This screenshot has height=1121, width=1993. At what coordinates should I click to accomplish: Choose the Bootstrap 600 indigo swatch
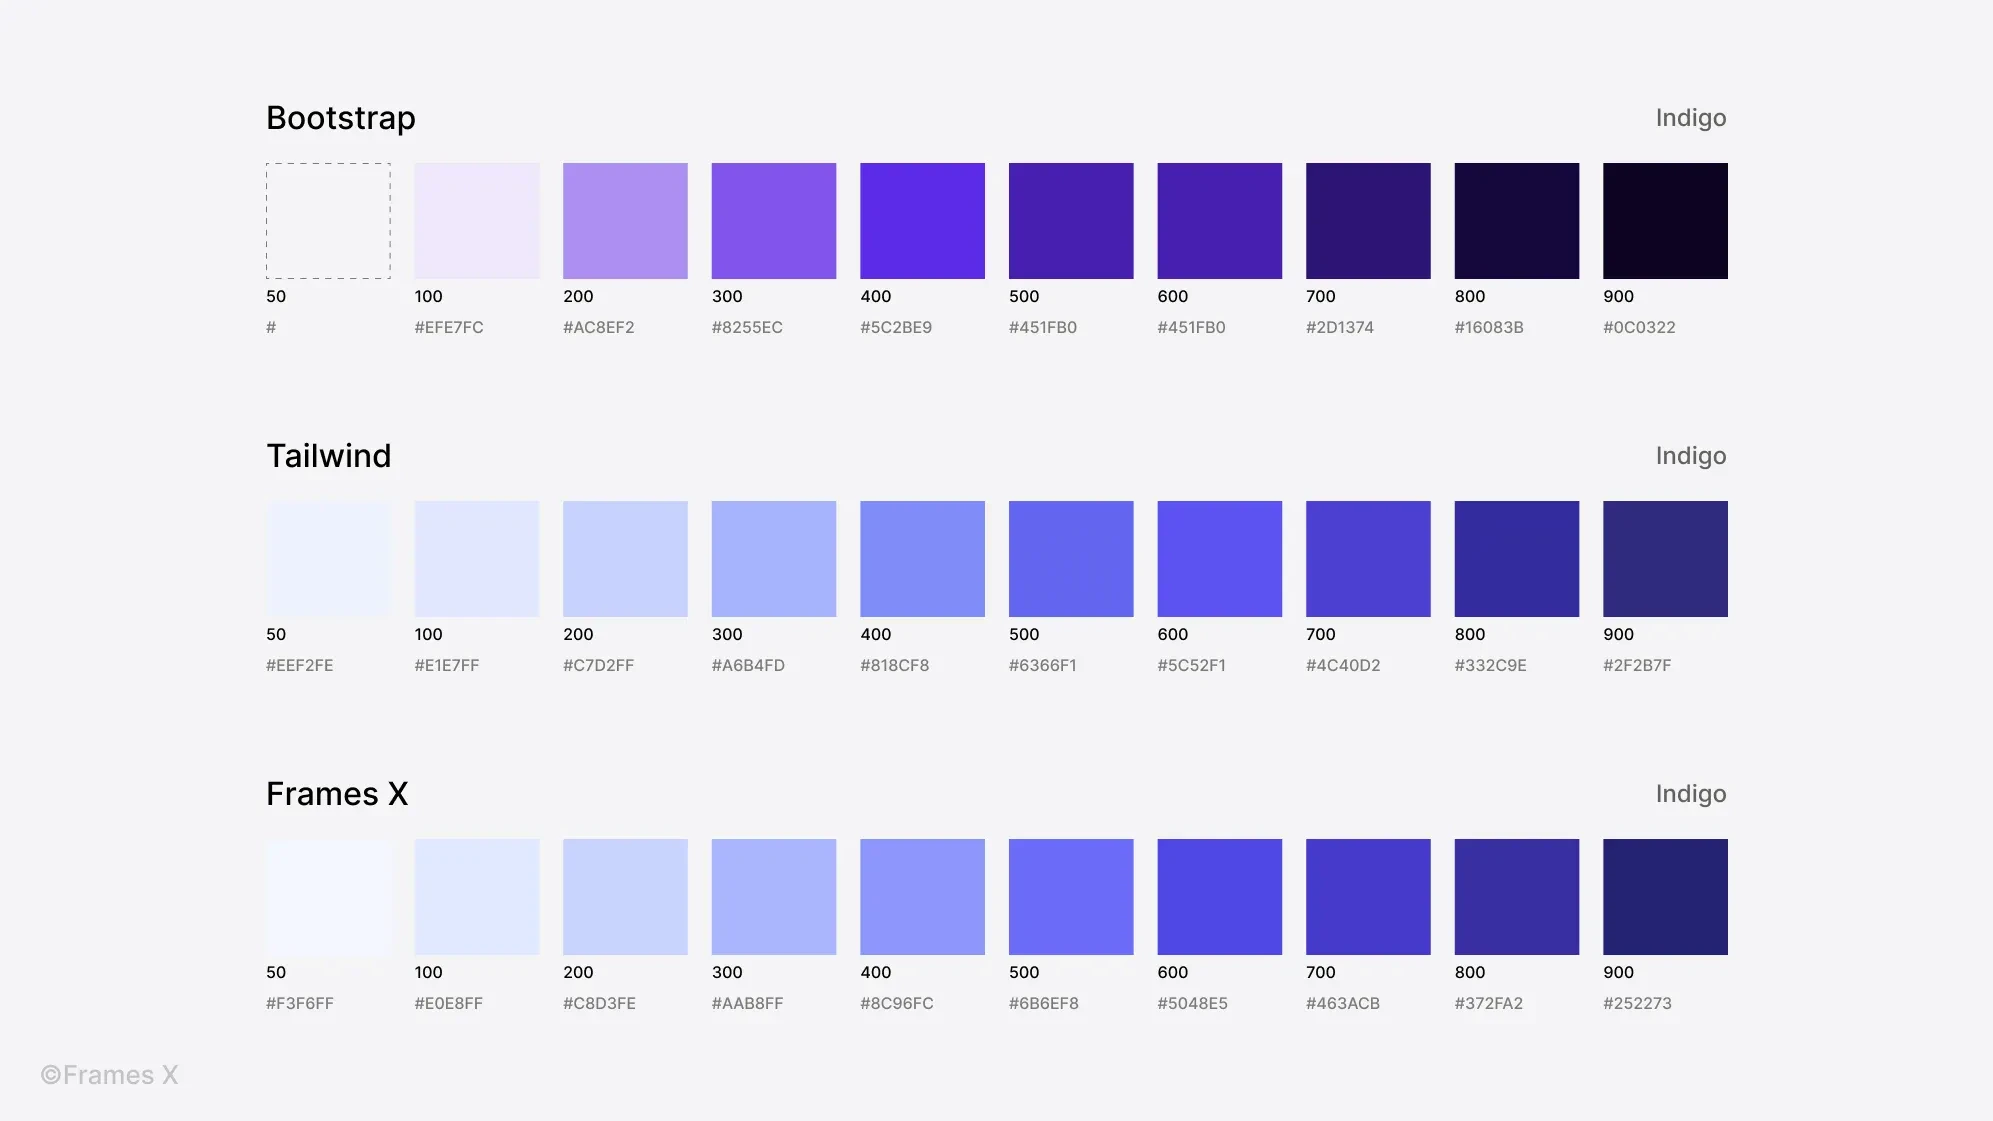(1220, 221)
